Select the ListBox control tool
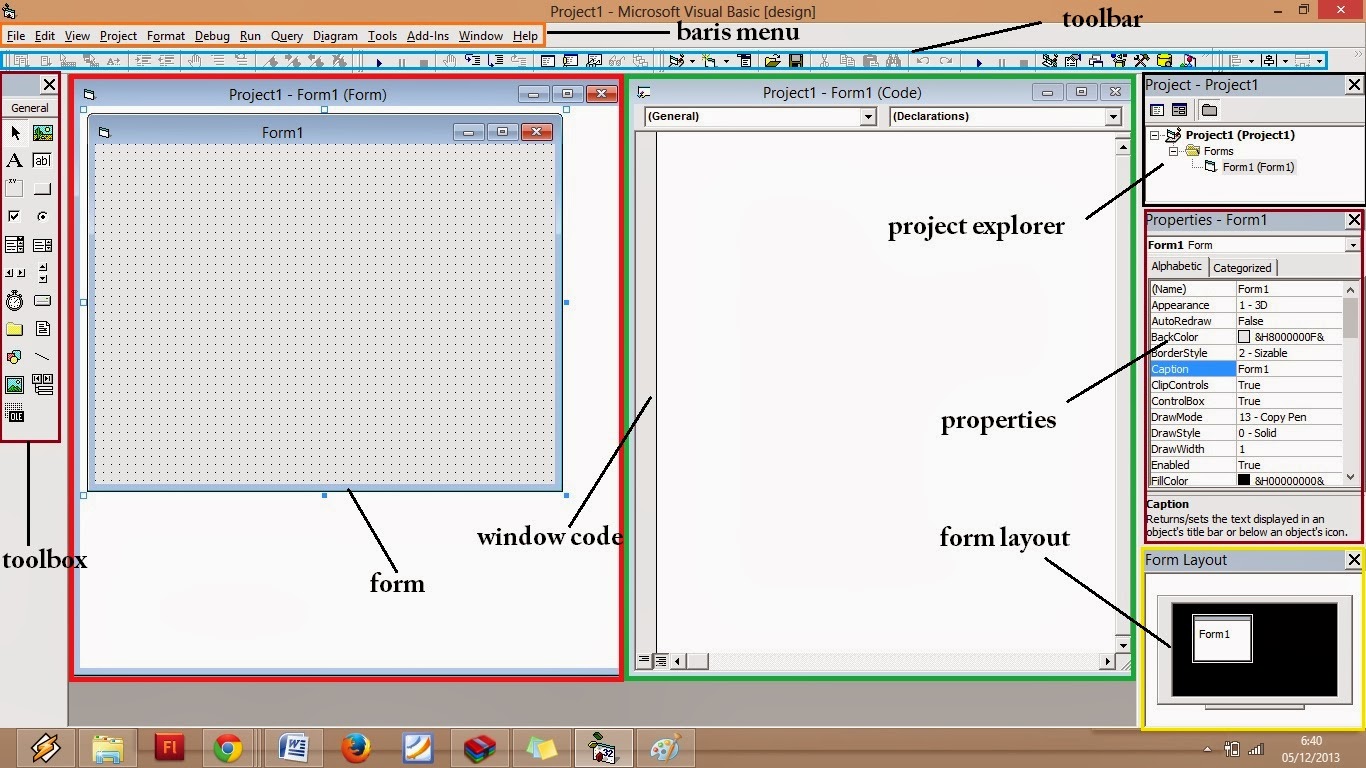Screen dimensions: 1366x768 pos(43,245)
